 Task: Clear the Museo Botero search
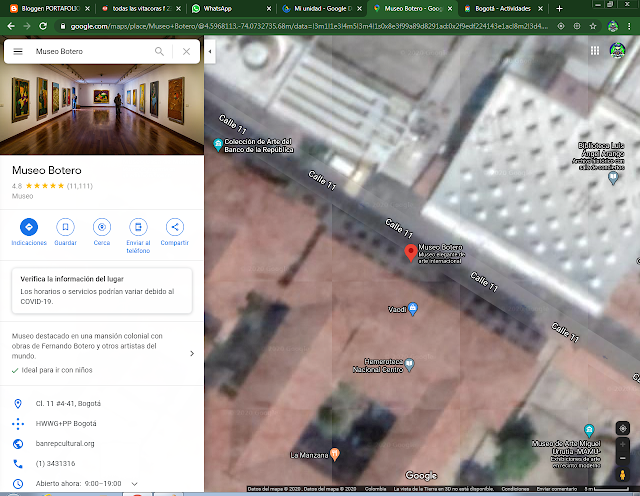click(x=186, y=51)
